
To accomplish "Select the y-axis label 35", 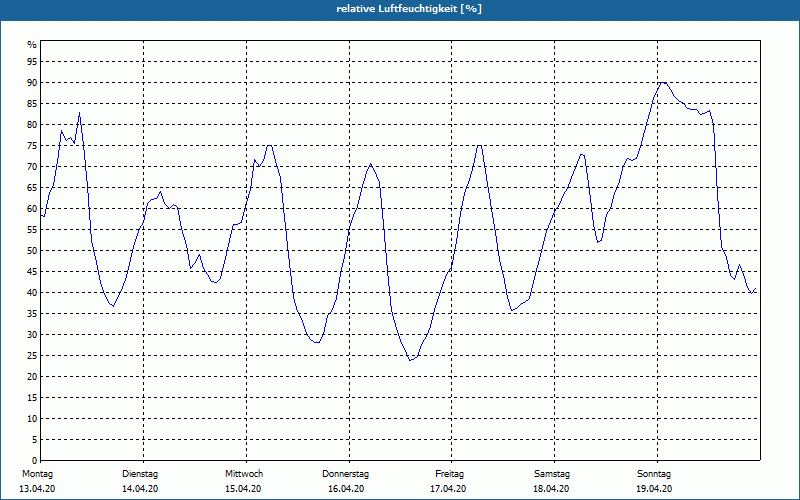I will (32, 314).
